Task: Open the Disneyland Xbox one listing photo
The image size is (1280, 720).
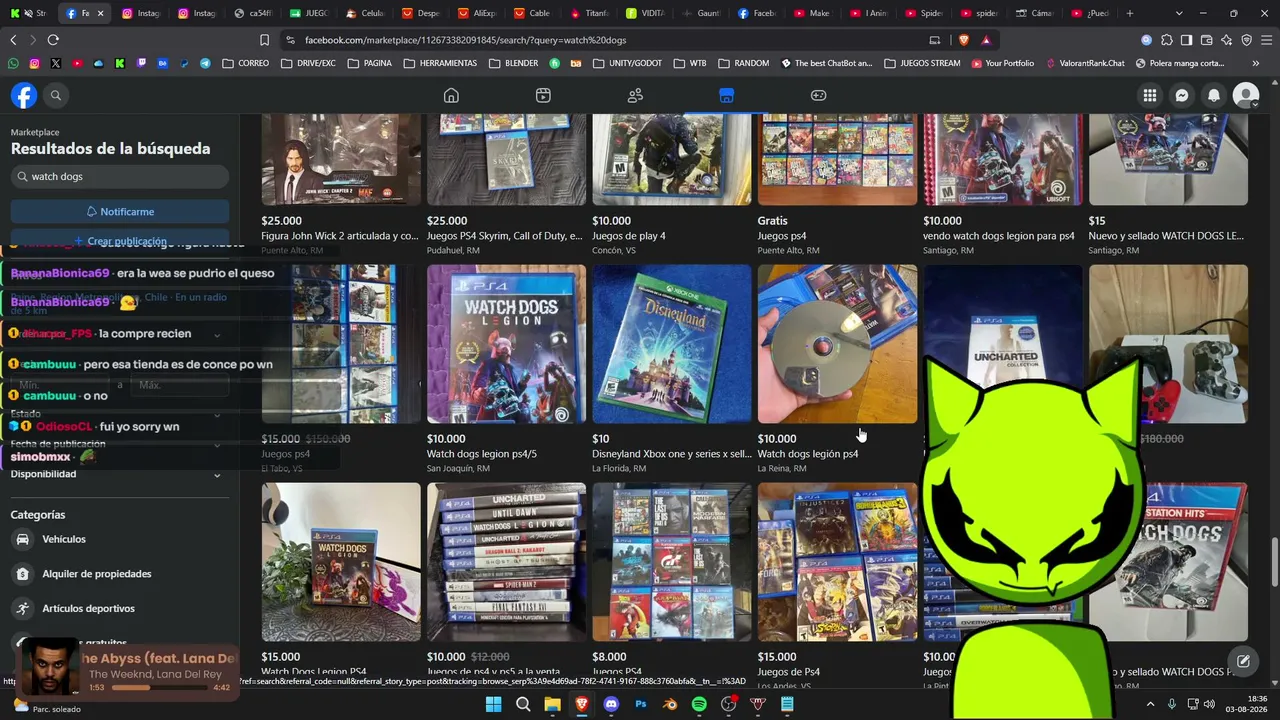Action: click(x=671, y=344)
